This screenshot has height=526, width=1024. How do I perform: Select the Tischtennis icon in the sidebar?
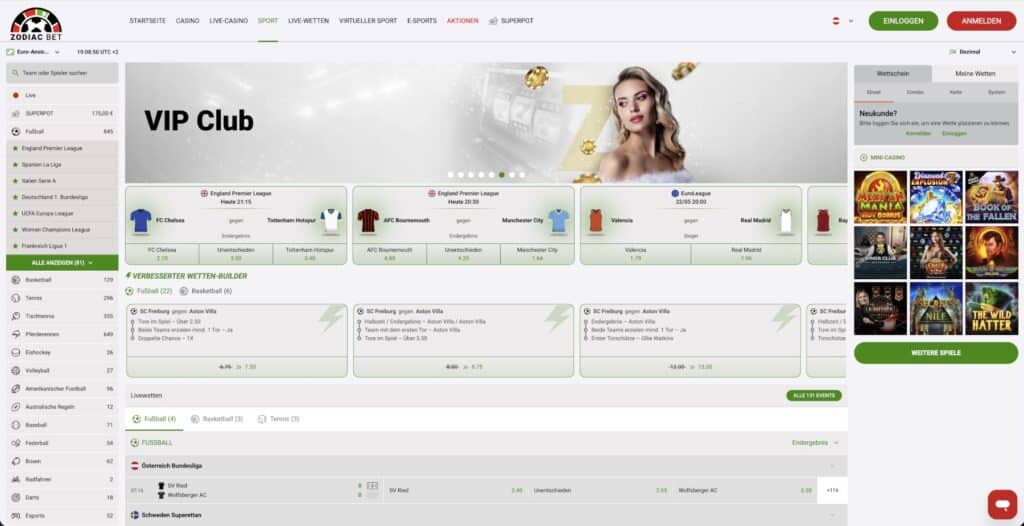click(x=16, y=316)
